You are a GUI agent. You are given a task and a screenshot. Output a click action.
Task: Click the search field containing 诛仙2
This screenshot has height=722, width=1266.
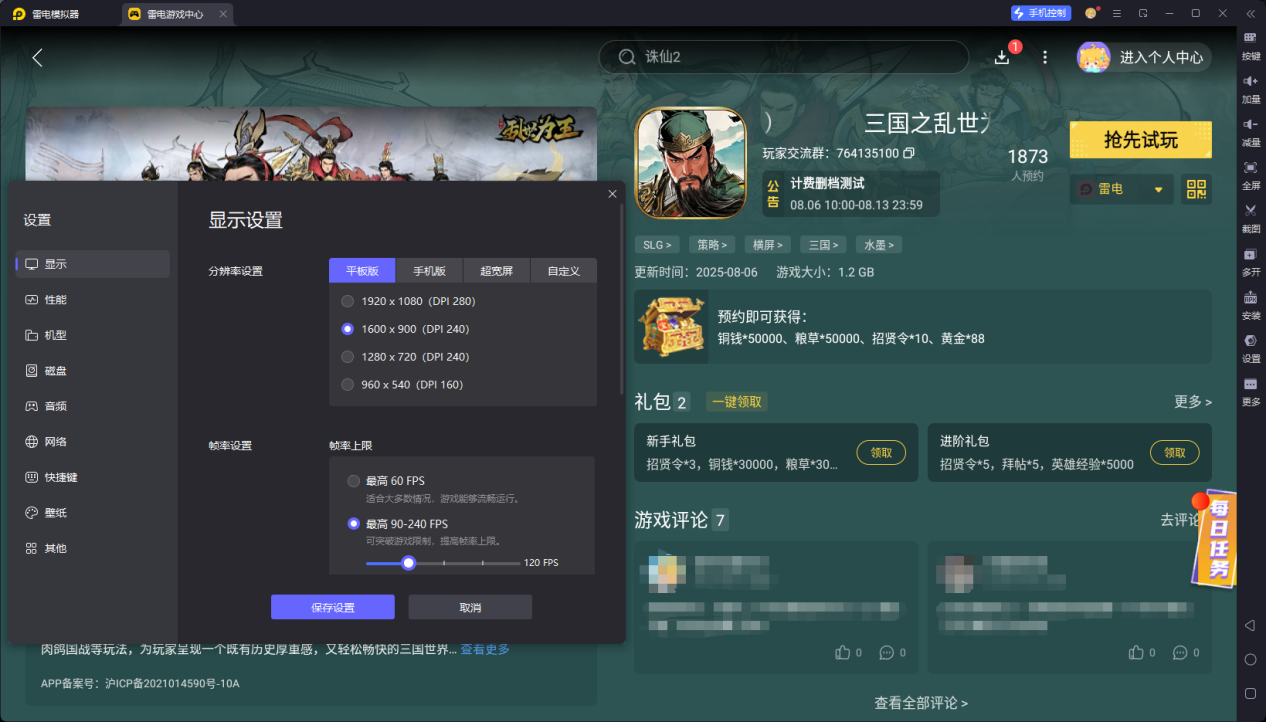784,57
